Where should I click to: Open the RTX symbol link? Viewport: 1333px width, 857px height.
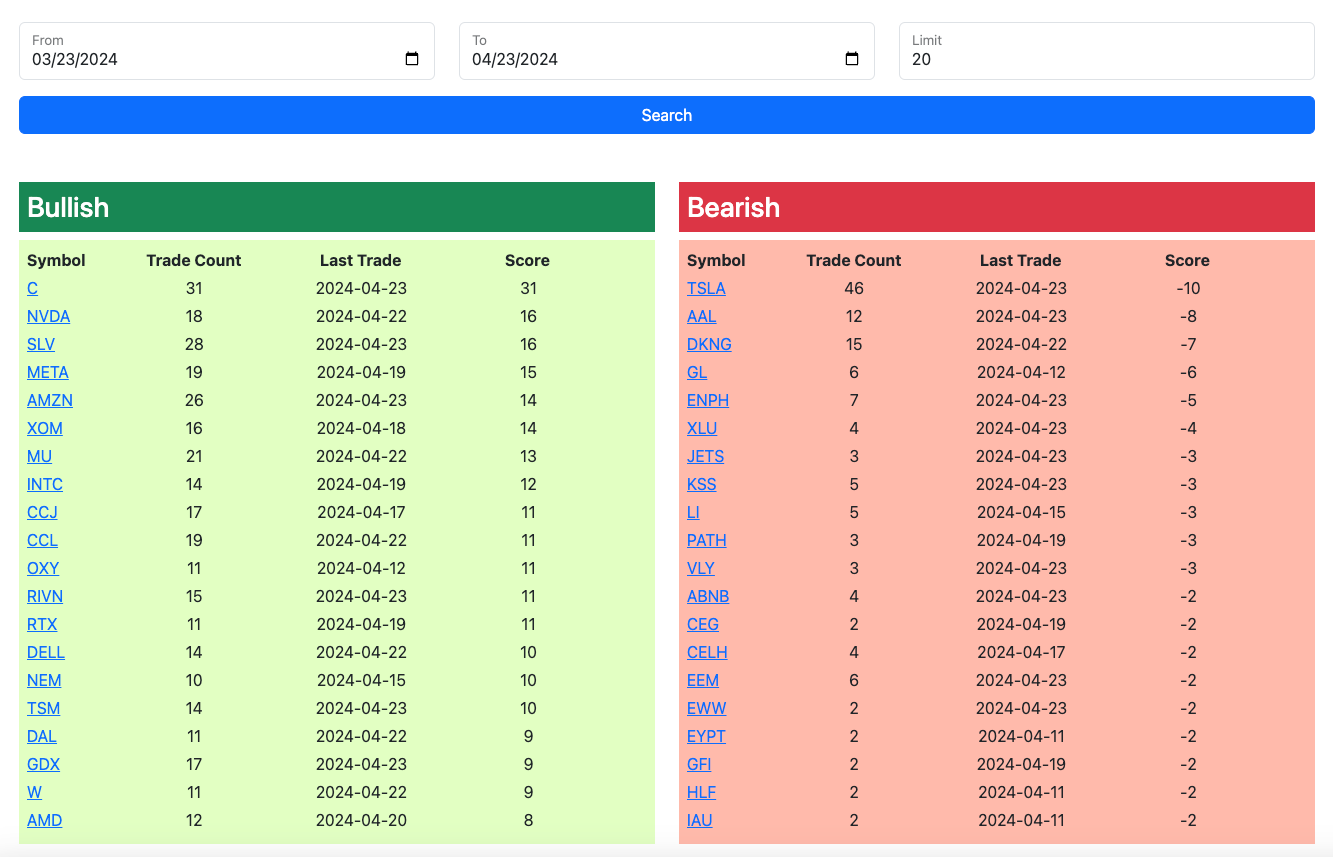(42, 624)
